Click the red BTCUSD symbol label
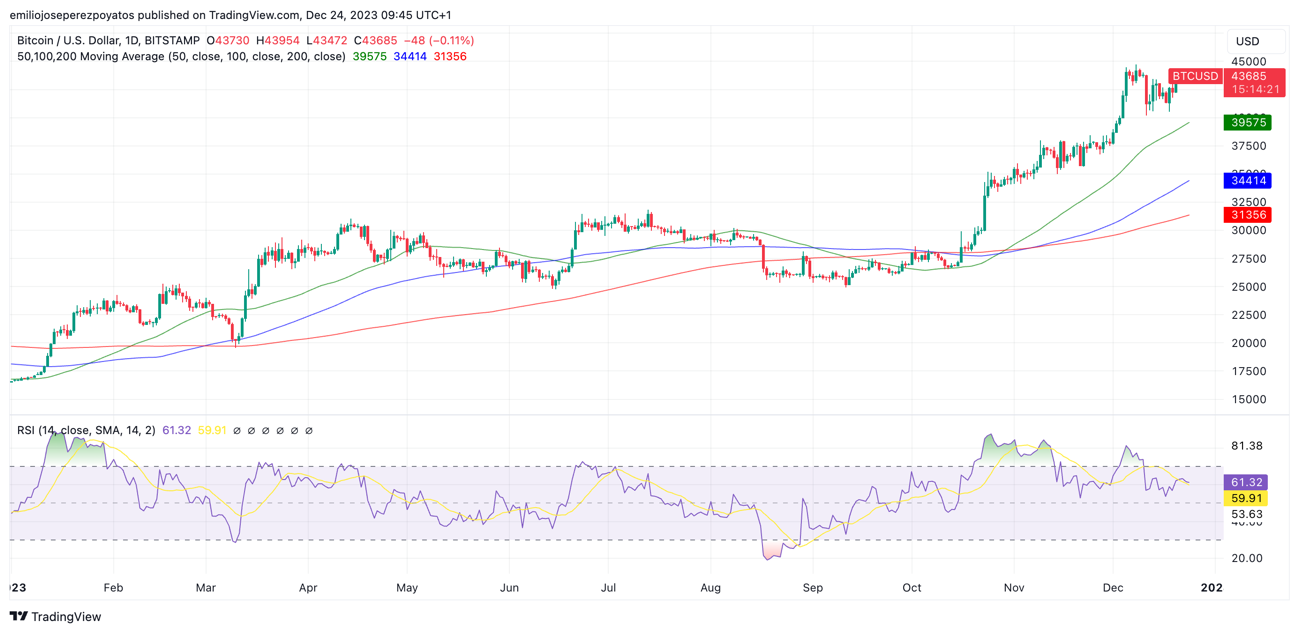This screenshot has height=633, width=1299. point(1195,76)
